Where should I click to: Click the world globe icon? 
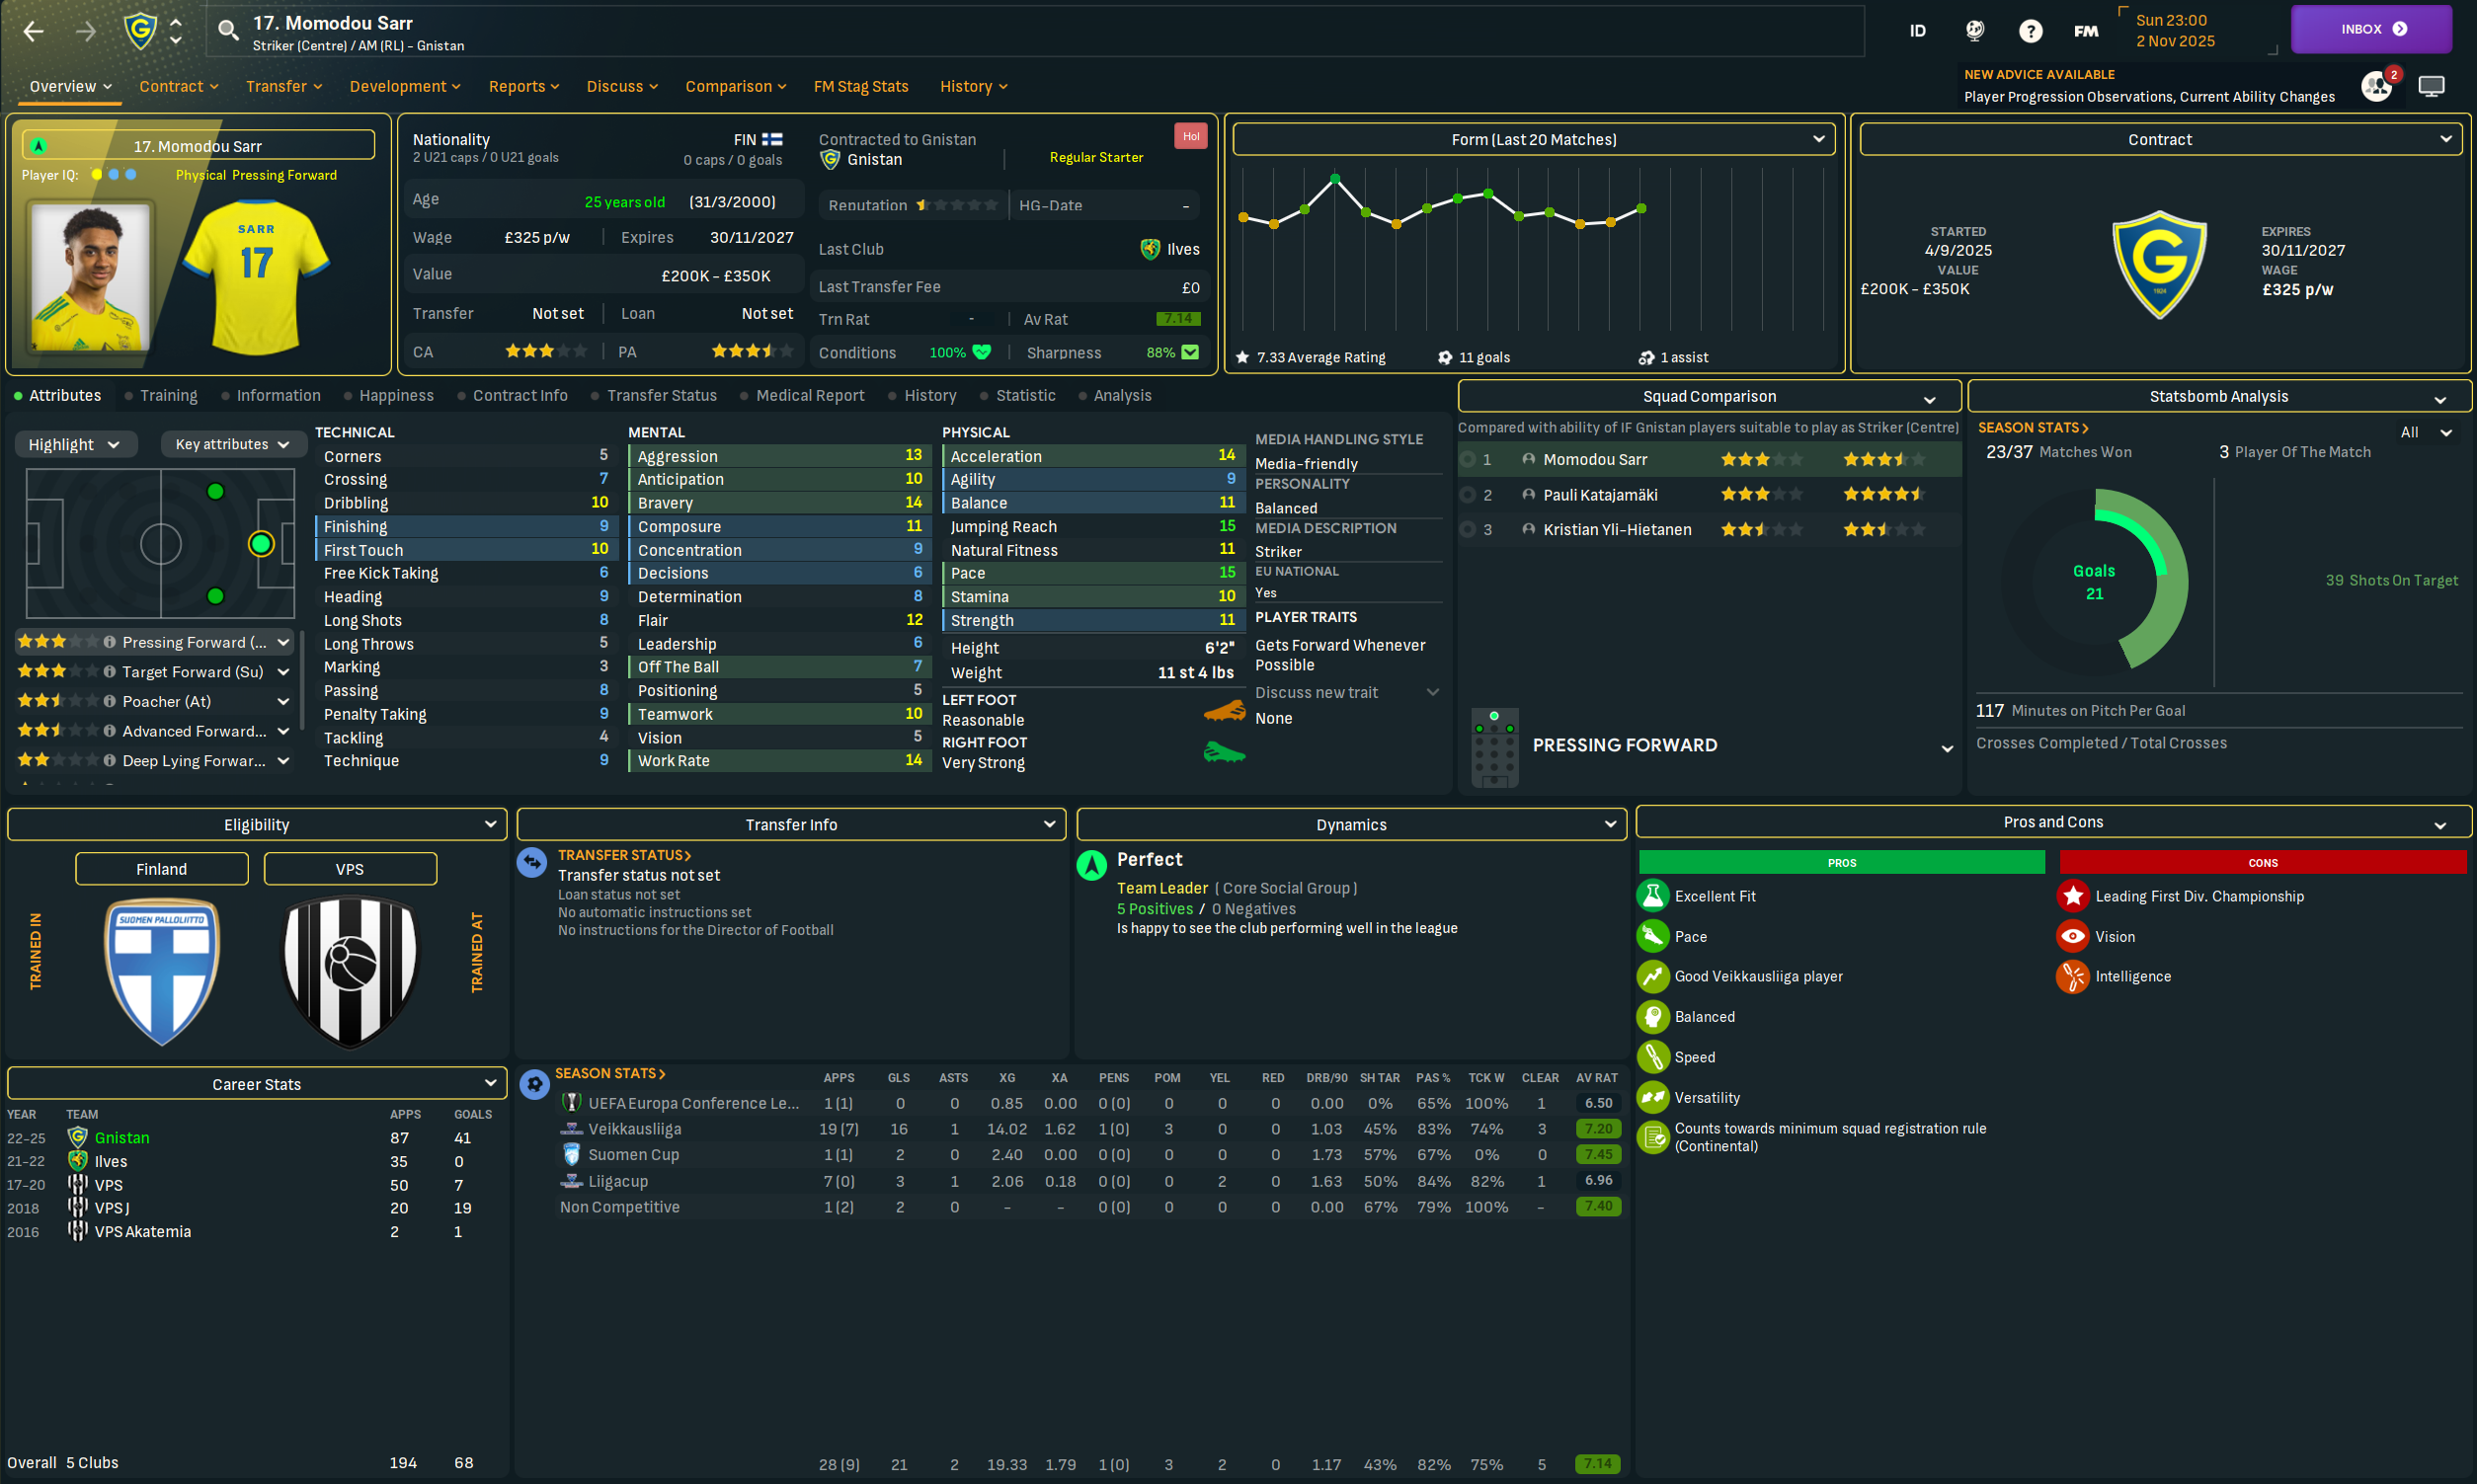pyautogui.click(x=1974, y=31)
